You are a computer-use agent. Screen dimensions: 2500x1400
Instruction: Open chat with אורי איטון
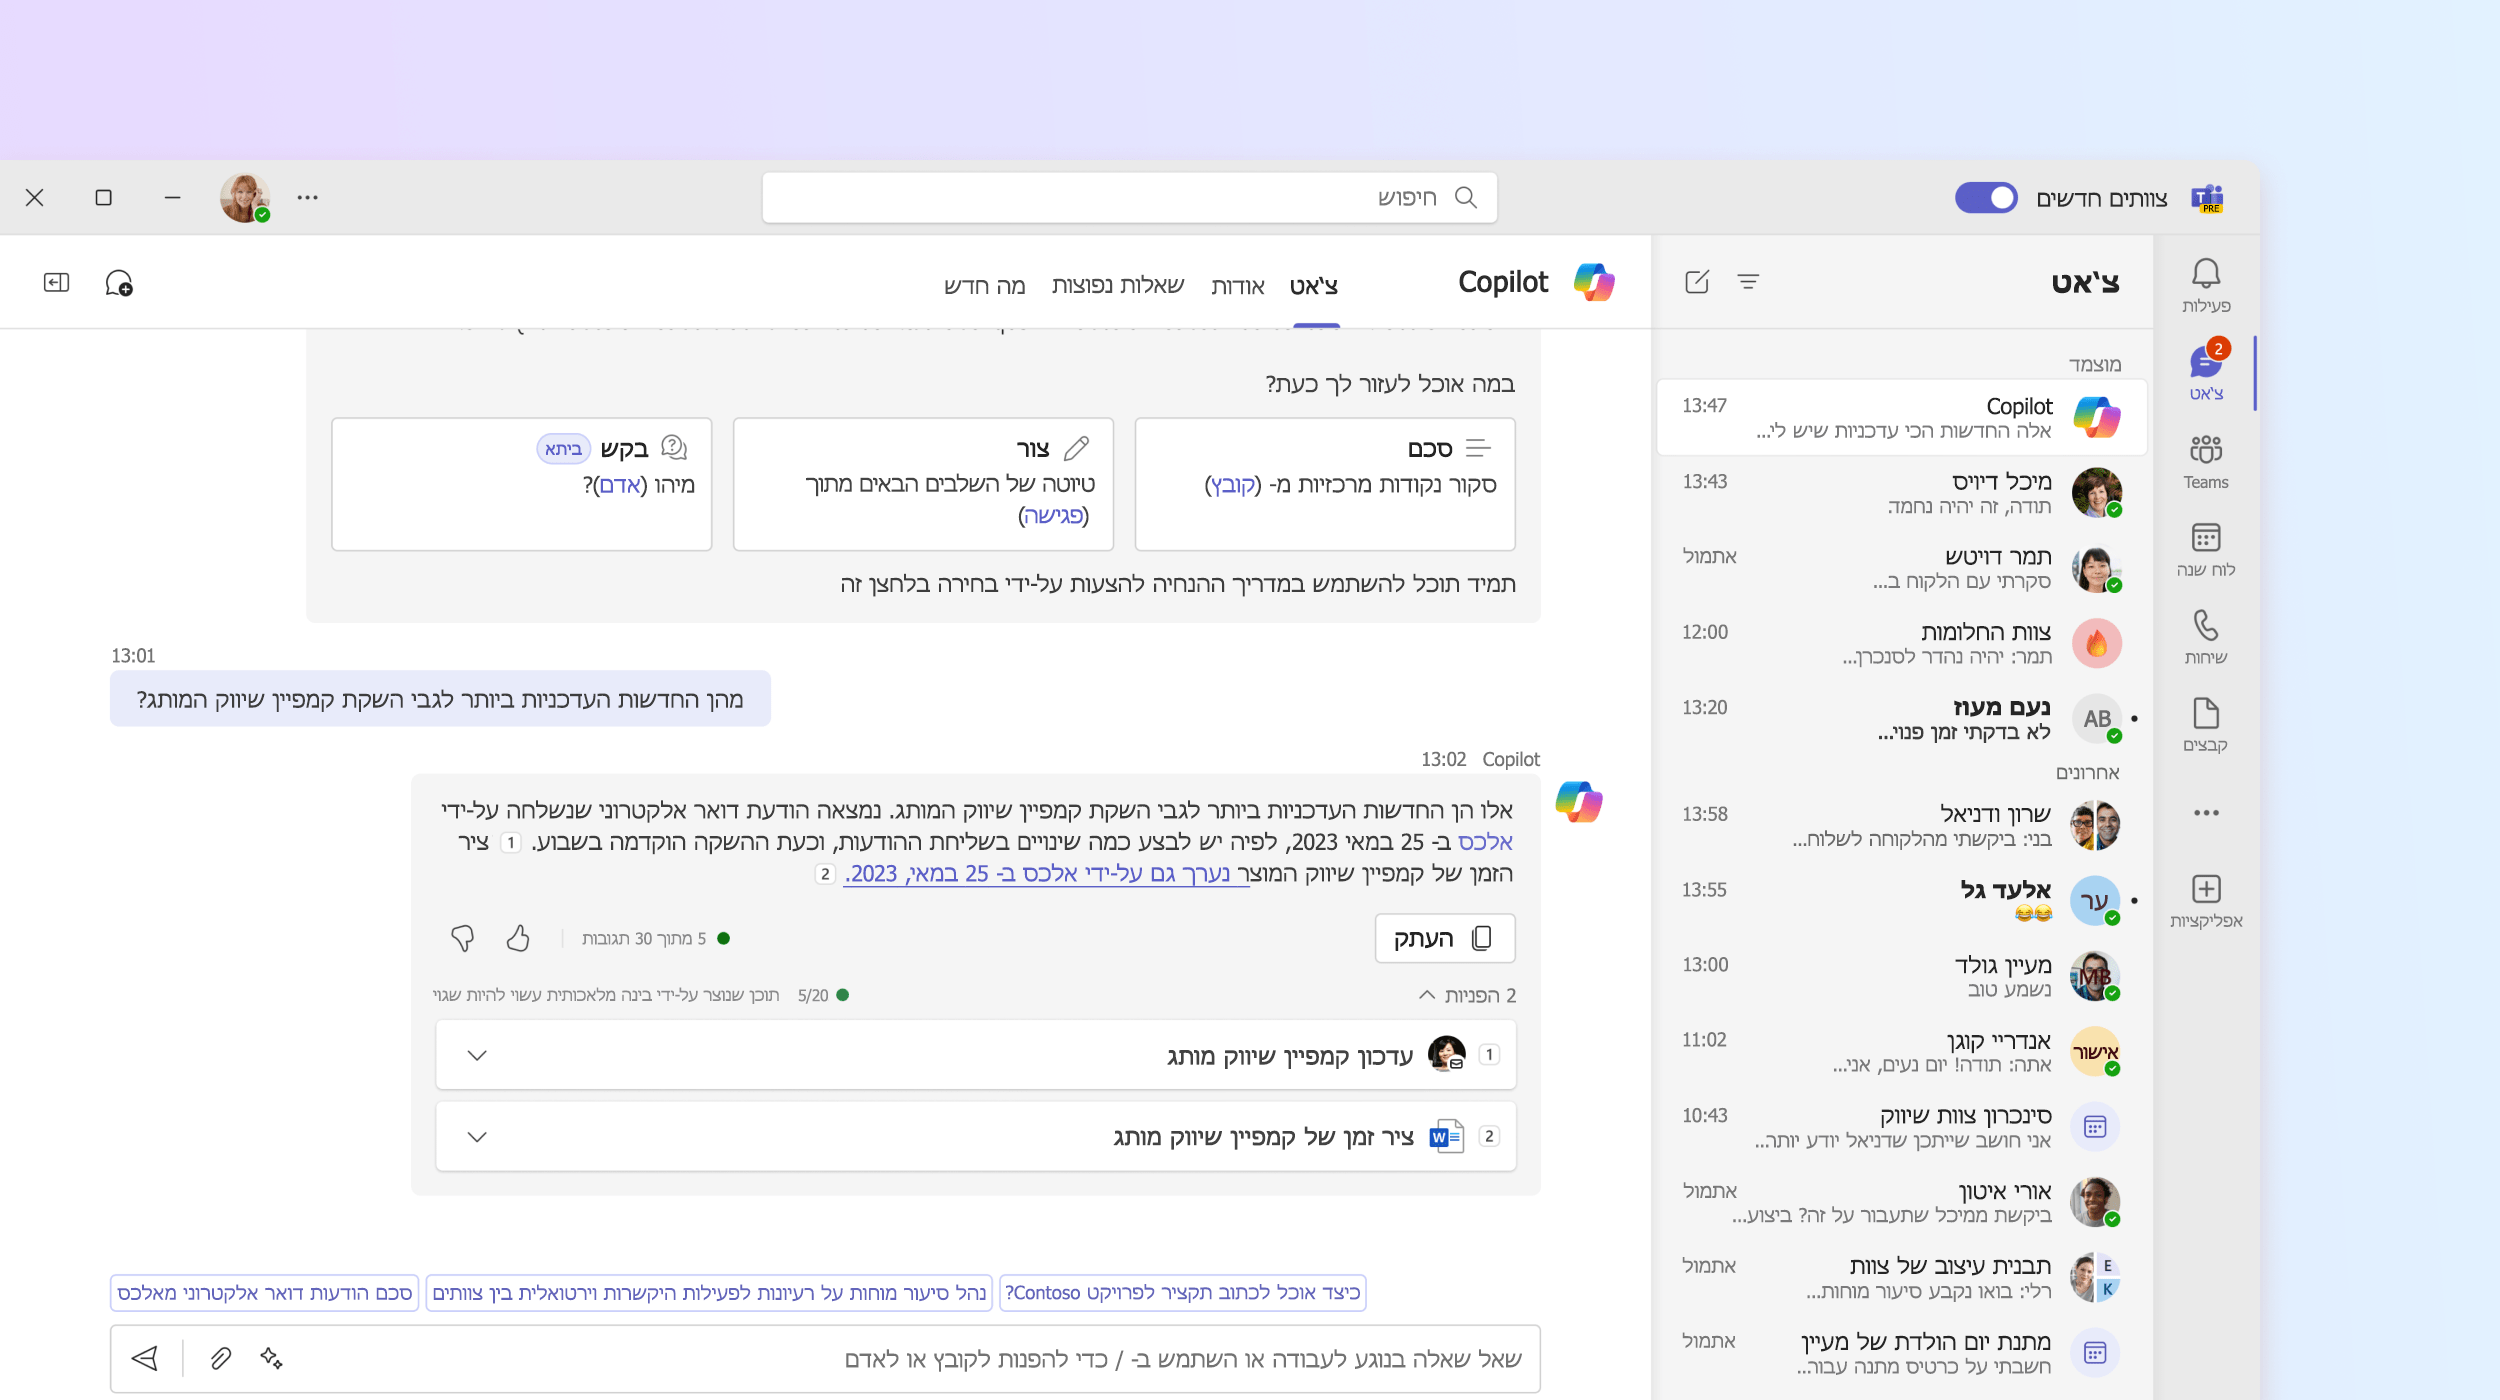1901,1202
